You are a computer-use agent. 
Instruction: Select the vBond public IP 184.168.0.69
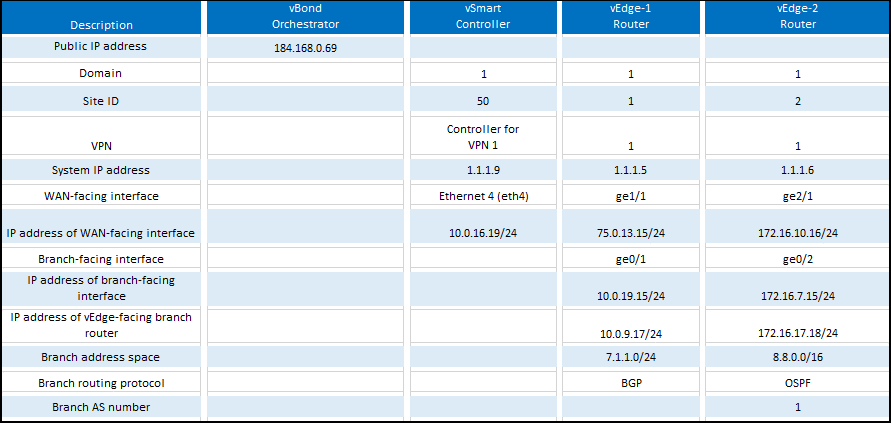305,48
